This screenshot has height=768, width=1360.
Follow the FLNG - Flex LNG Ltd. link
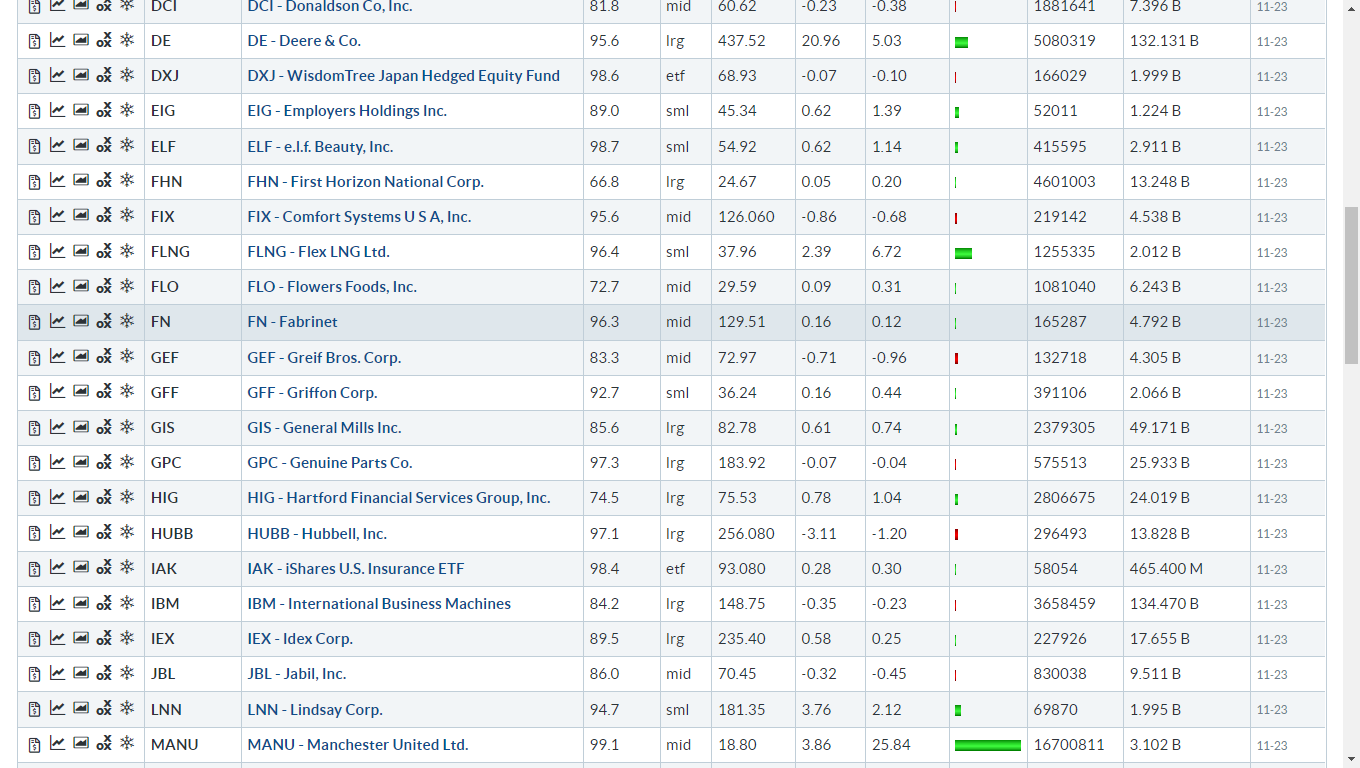click(x=319, y=252)
